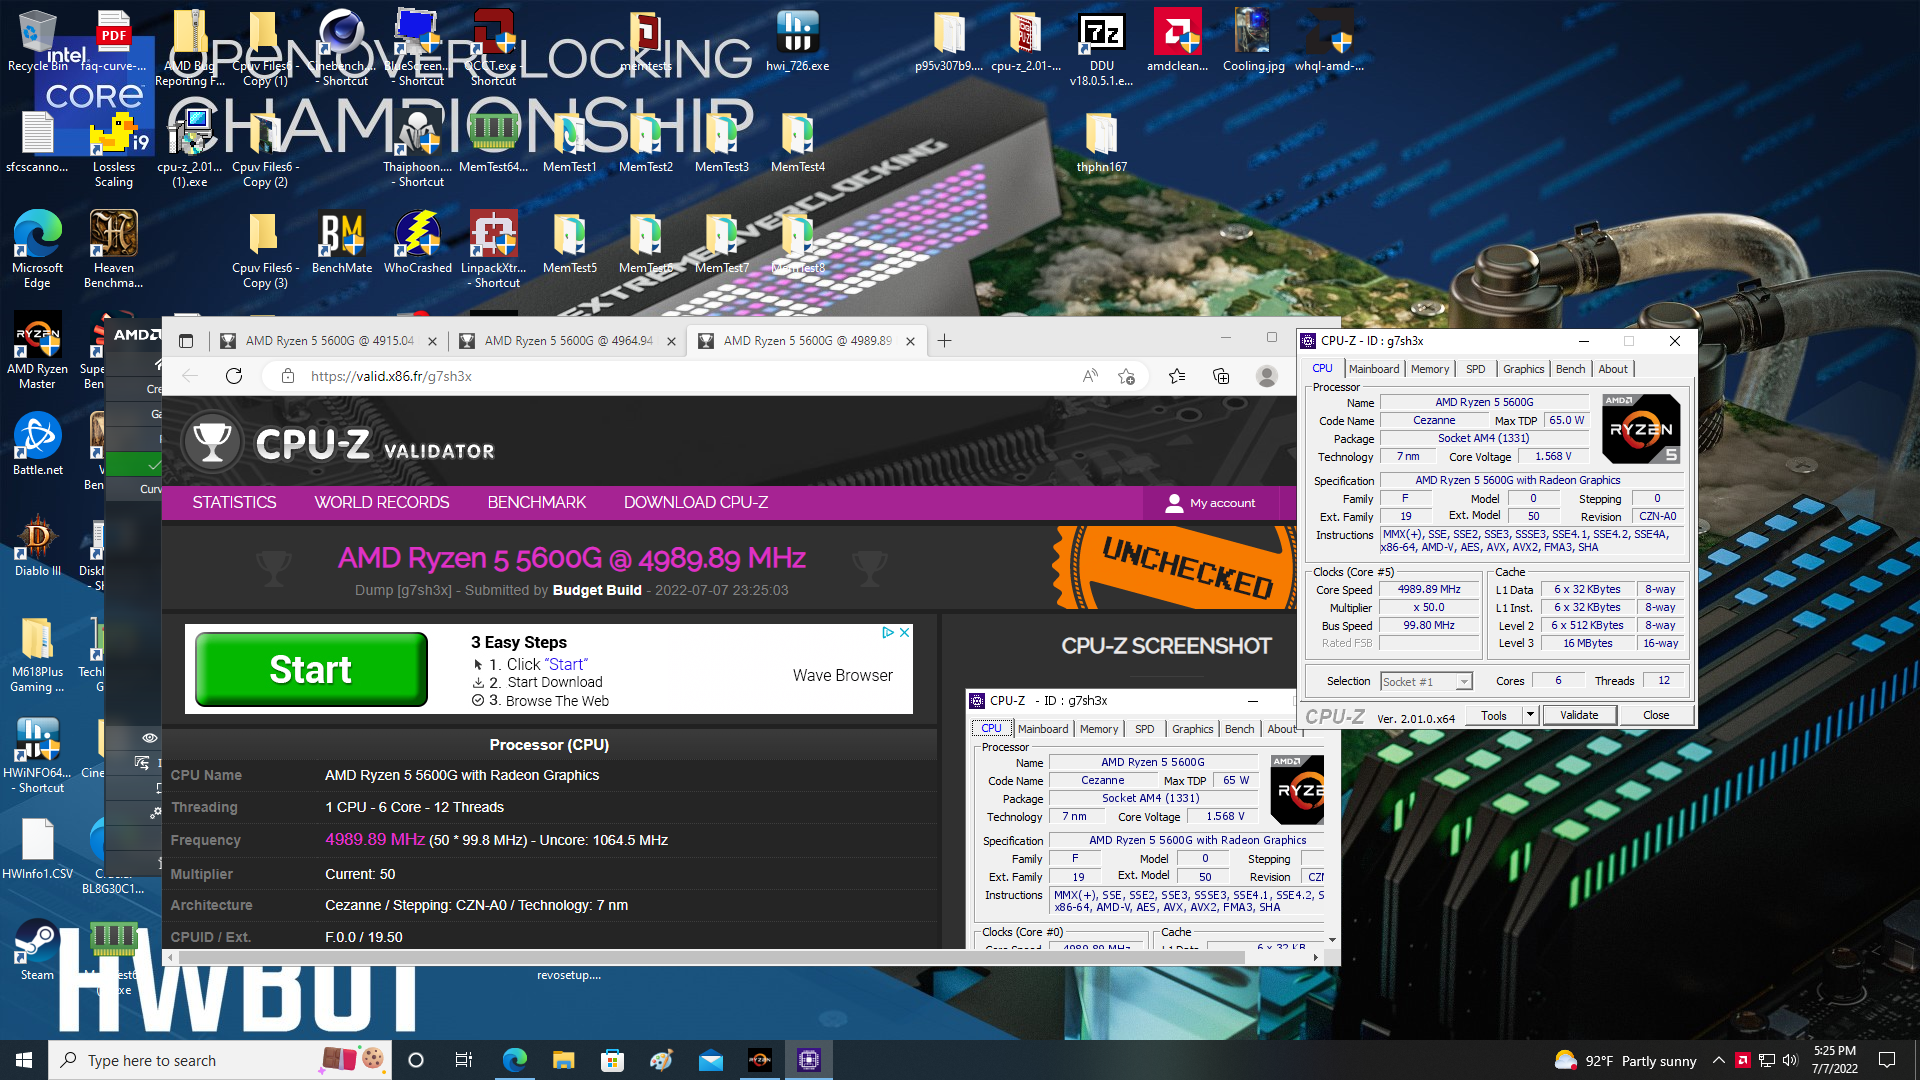Click Close button in CPU-Z window
Screen dimensions: 1920x1080
click(1656, 715)
